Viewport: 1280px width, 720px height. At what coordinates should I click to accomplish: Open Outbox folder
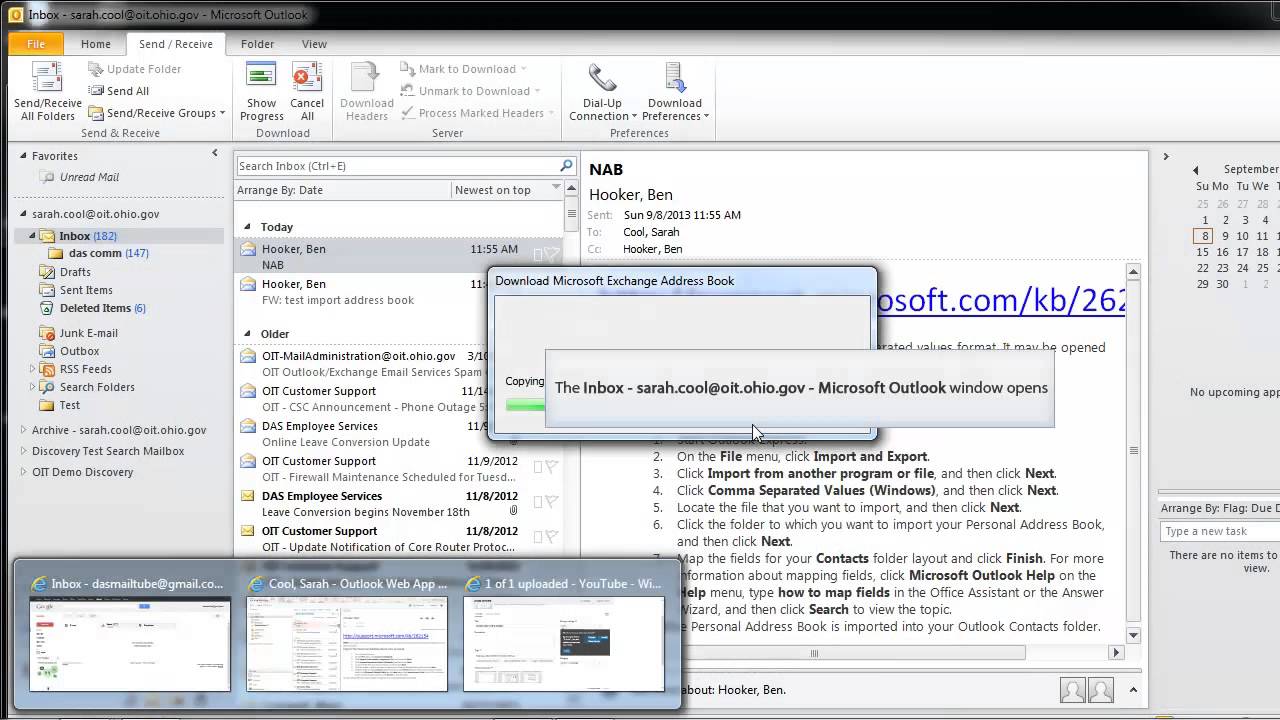pyautogui.click(x=79, y=351)
